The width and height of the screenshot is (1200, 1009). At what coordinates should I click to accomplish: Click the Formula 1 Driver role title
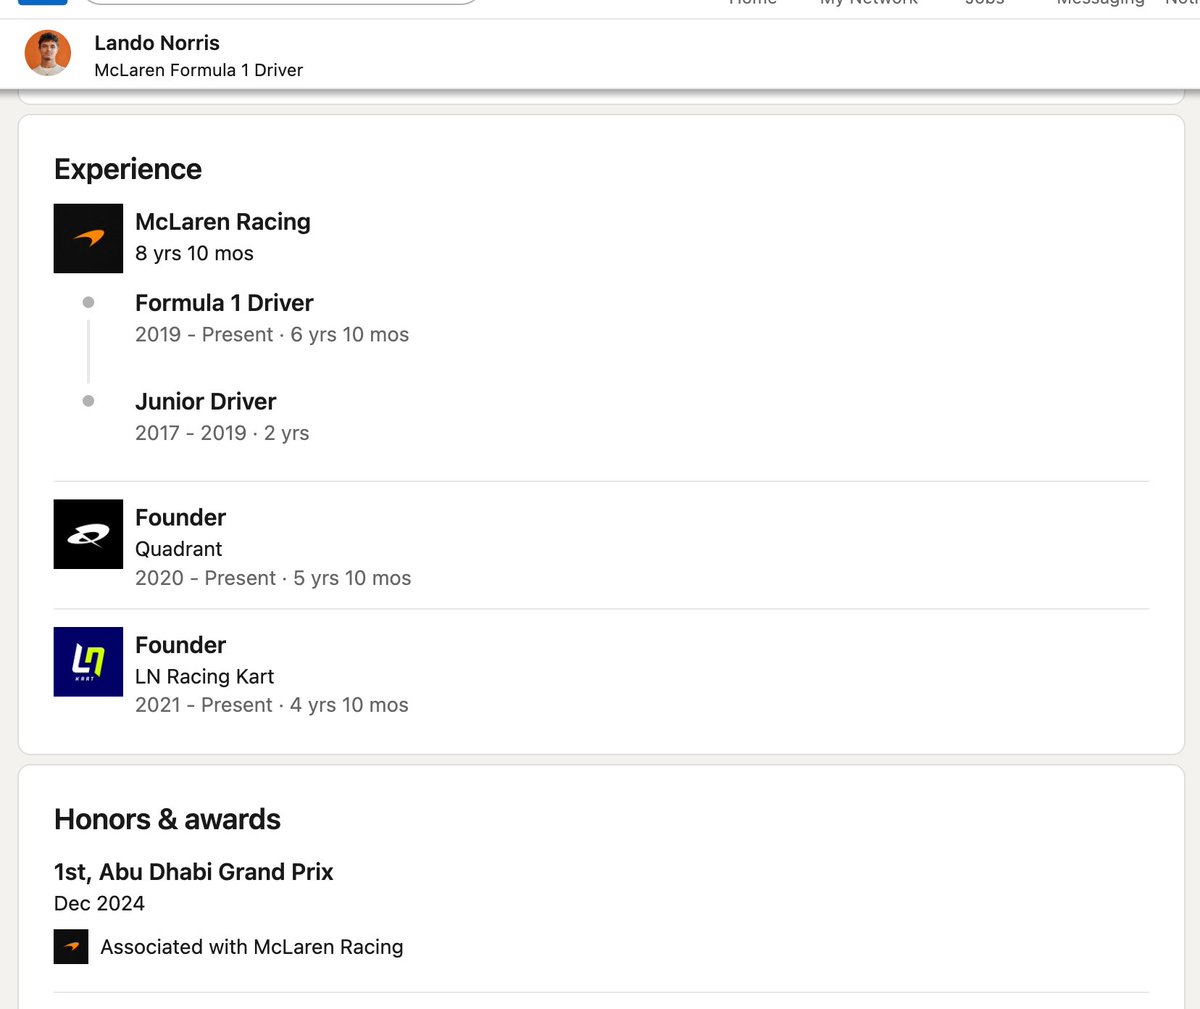point(224,303)
